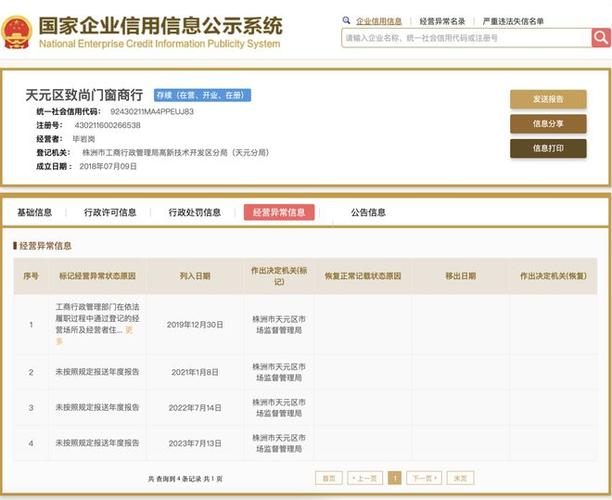Open the 企业信用信息 search link

pyautogui.click(x=379, y=21)
